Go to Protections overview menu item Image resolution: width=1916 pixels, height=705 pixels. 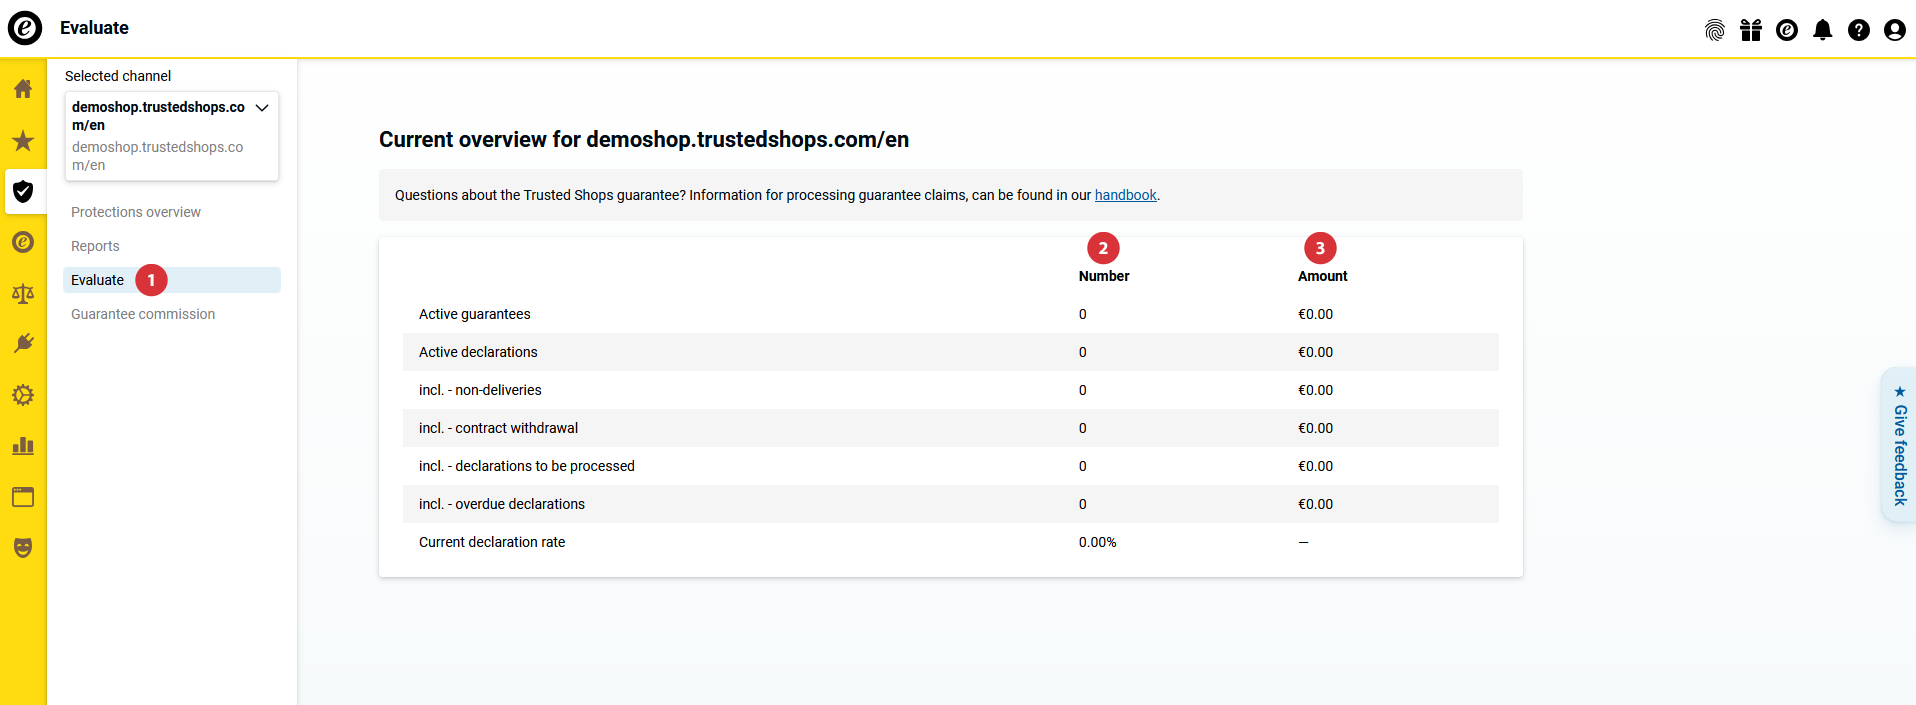136,212
